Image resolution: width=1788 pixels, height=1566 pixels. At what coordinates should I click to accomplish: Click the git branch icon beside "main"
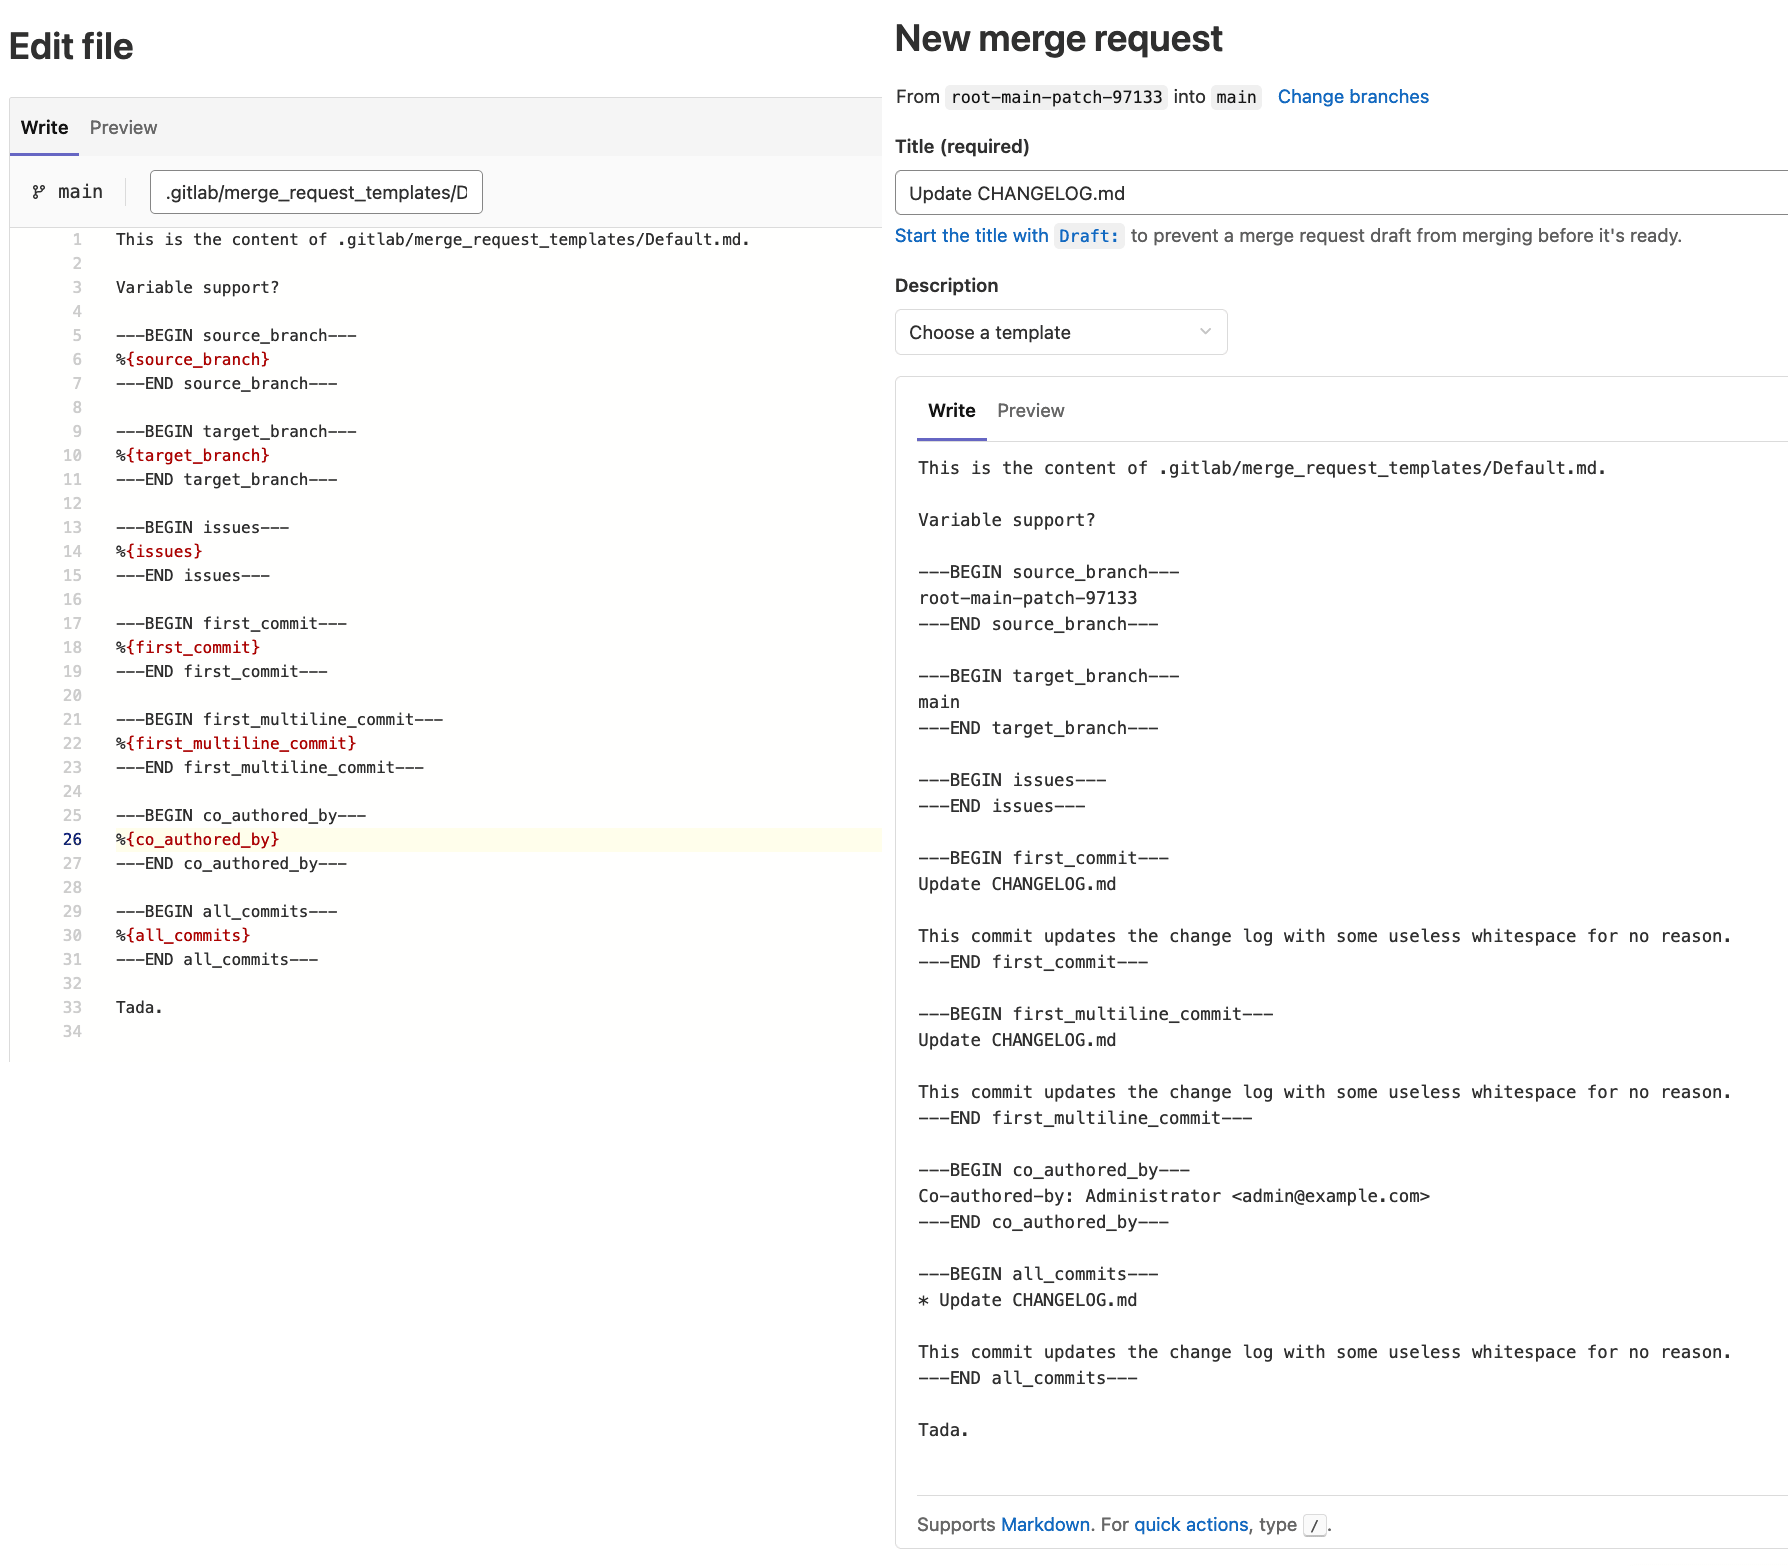[x=40, y=191]
